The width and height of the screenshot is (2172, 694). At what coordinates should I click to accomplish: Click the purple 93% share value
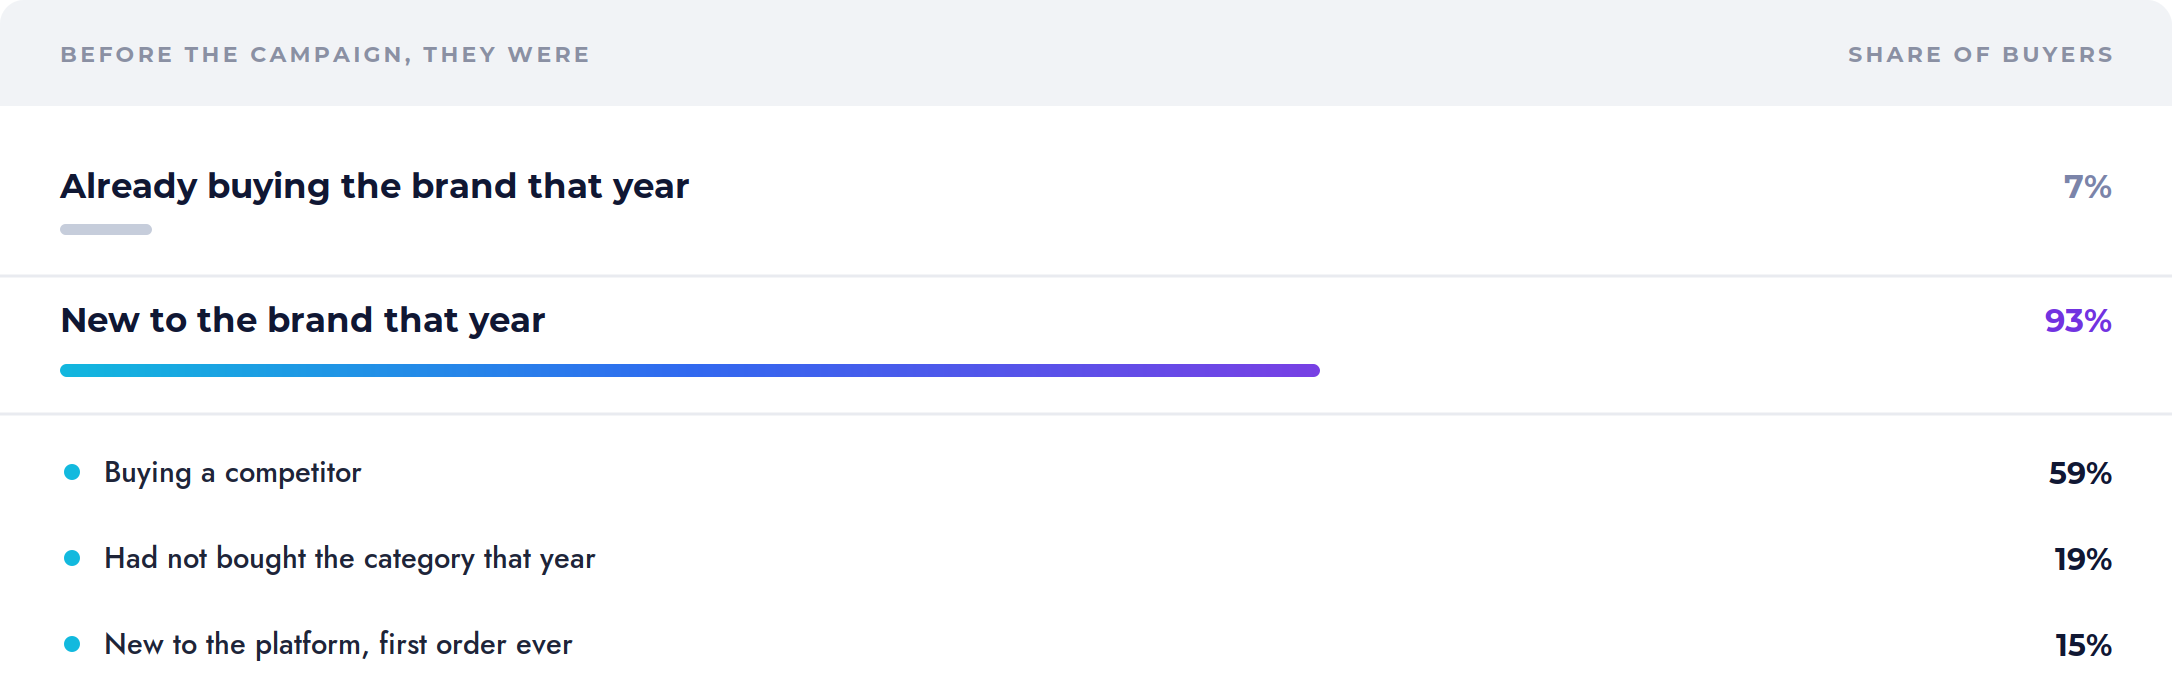(2078, 321)
